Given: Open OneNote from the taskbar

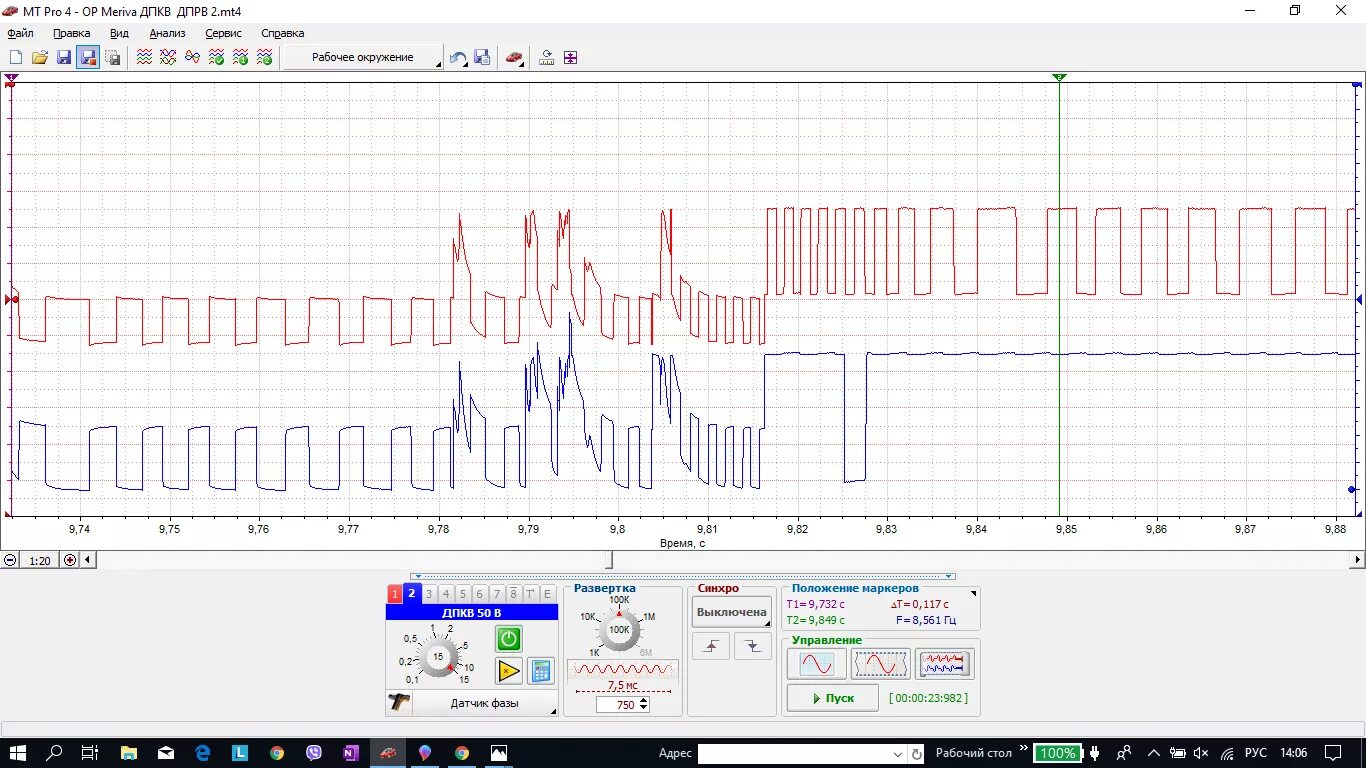Looking at the screenshot, I should 351,753.
